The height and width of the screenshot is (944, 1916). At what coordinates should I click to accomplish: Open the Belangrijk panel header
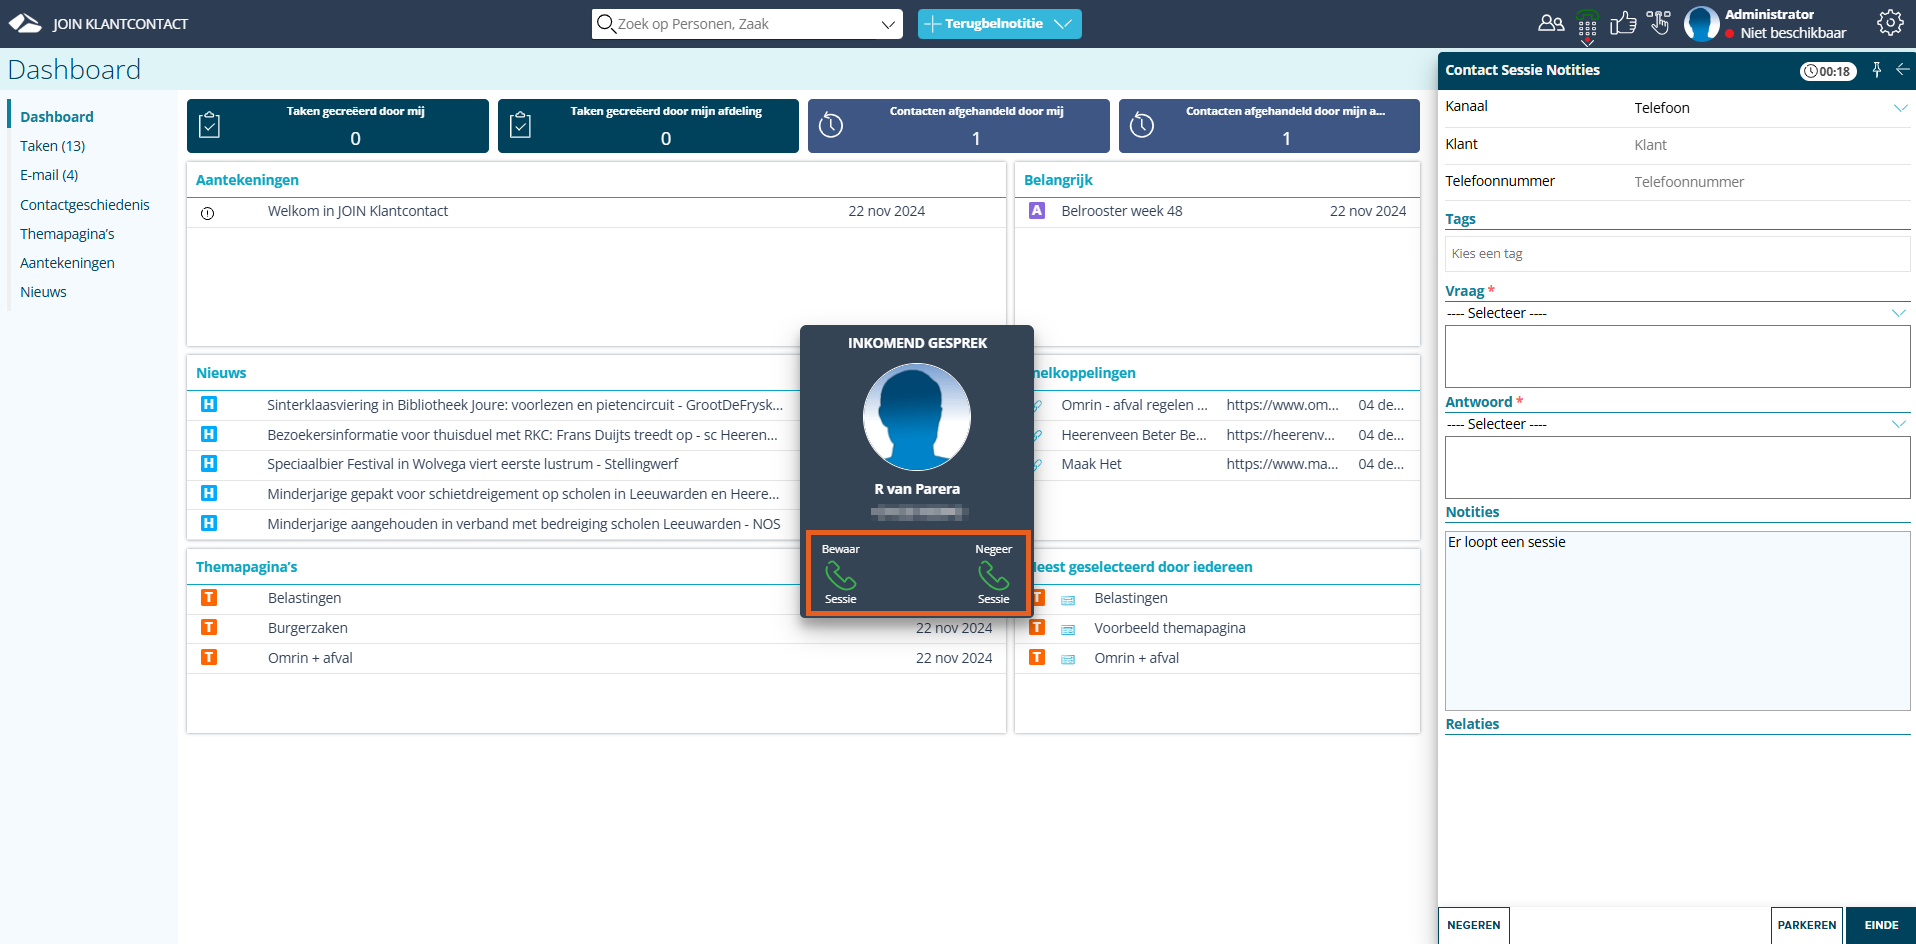pos(1058,180)
